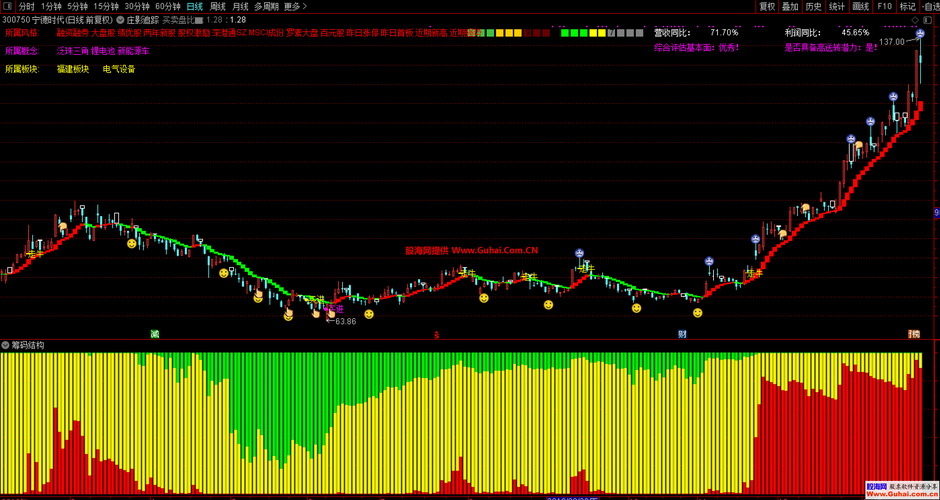Click the sad face icon at 137.00 peak
940x500 pixels.
click(920, 34)
